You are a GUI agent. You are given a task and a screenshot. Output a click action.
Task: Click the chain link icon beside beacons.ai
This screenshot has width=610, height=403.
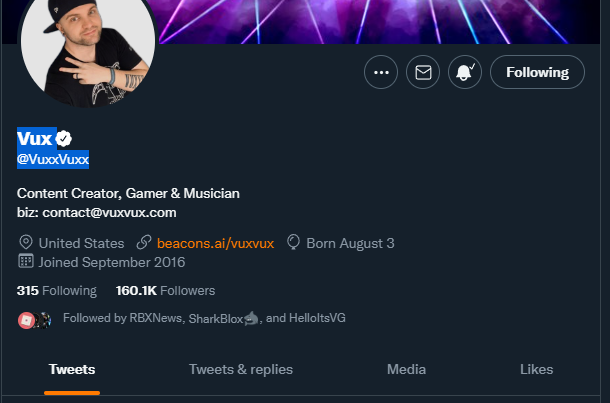(x=144, y=242)
